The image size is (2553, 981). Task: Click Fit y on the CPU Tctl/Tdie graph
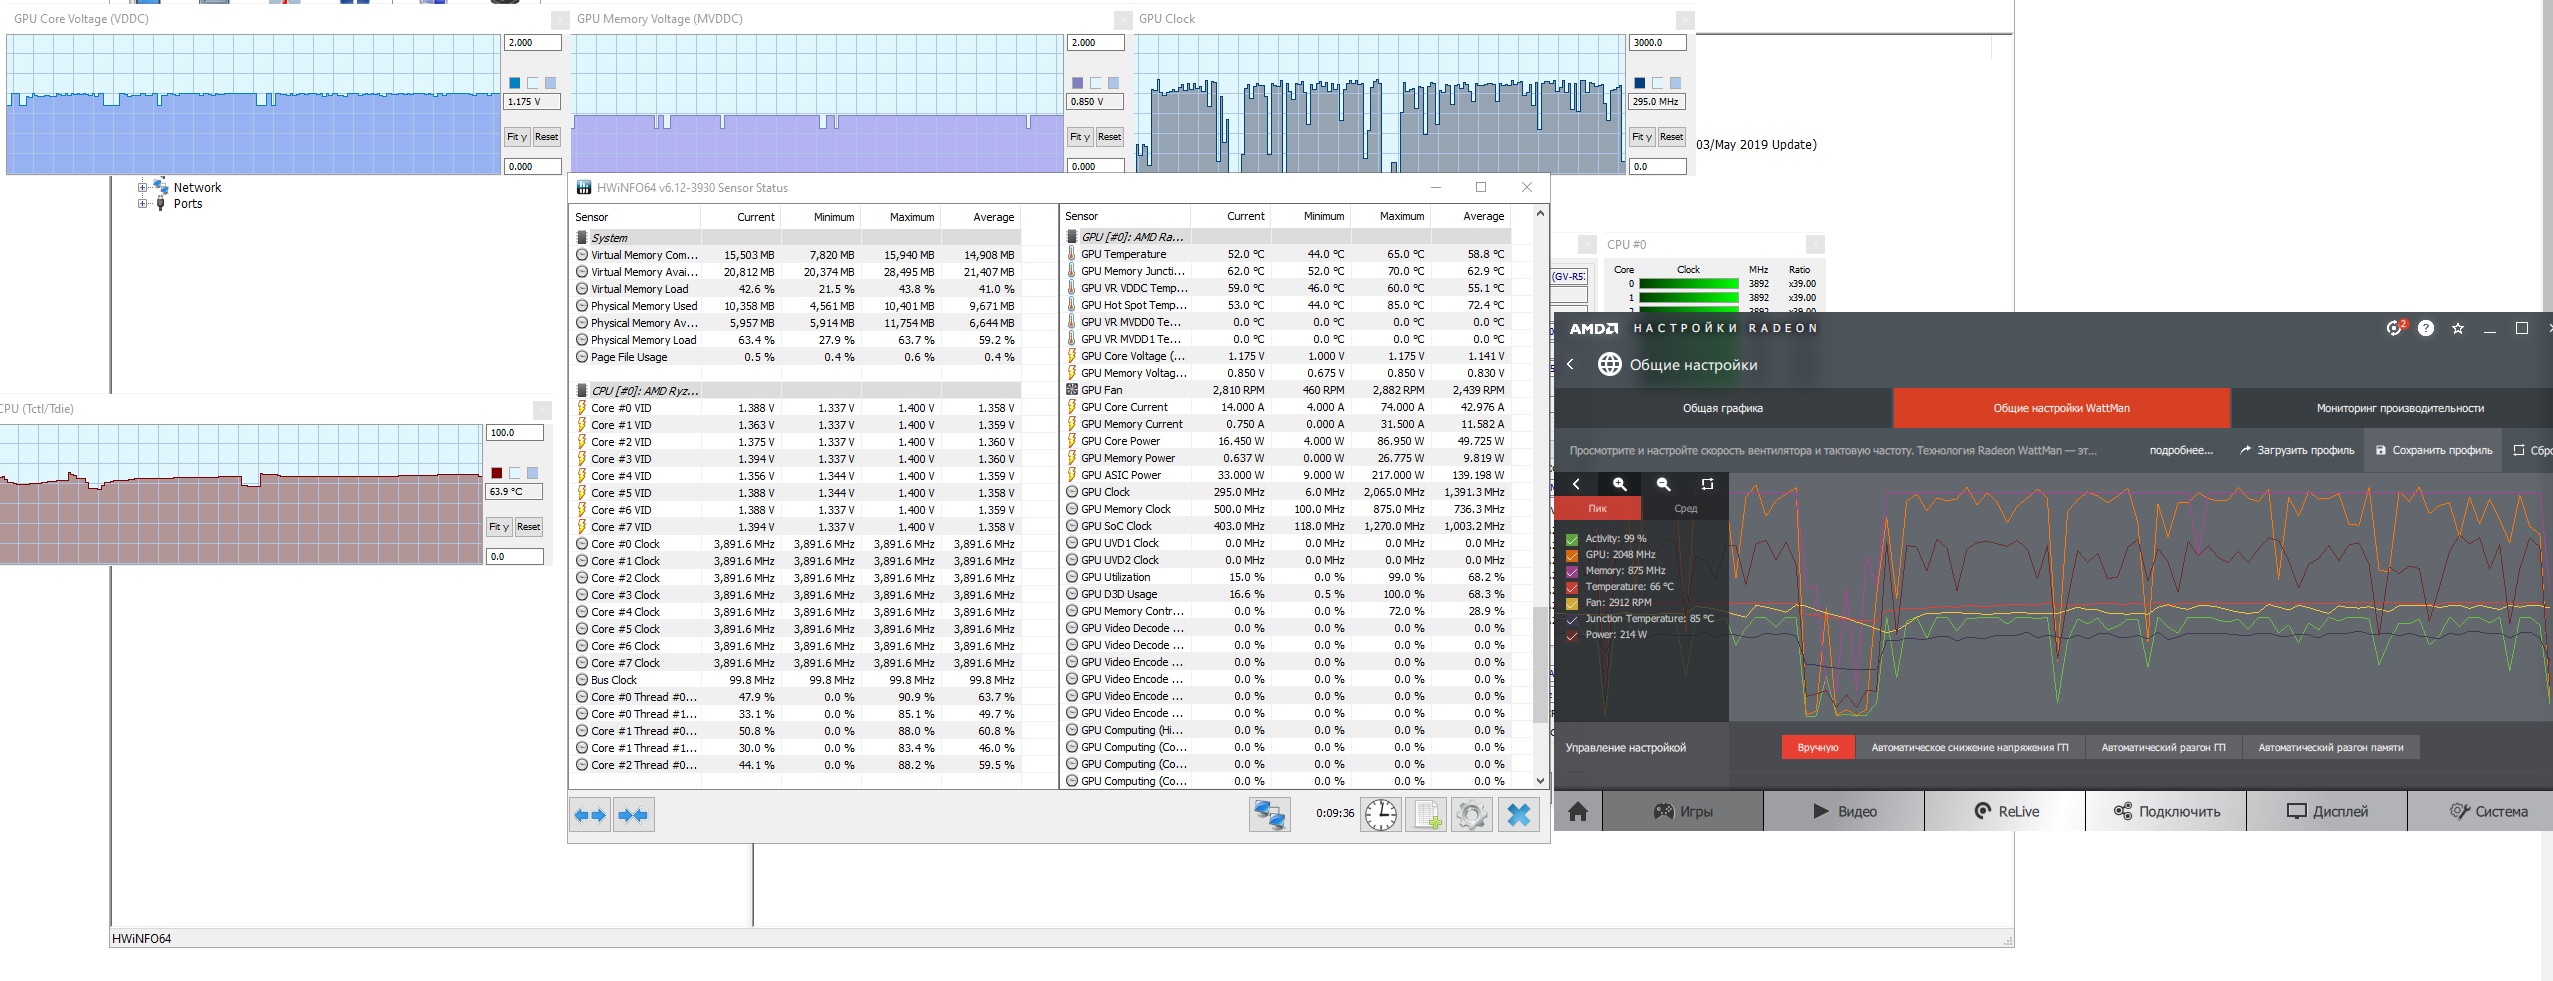click(x=499, y=527)
